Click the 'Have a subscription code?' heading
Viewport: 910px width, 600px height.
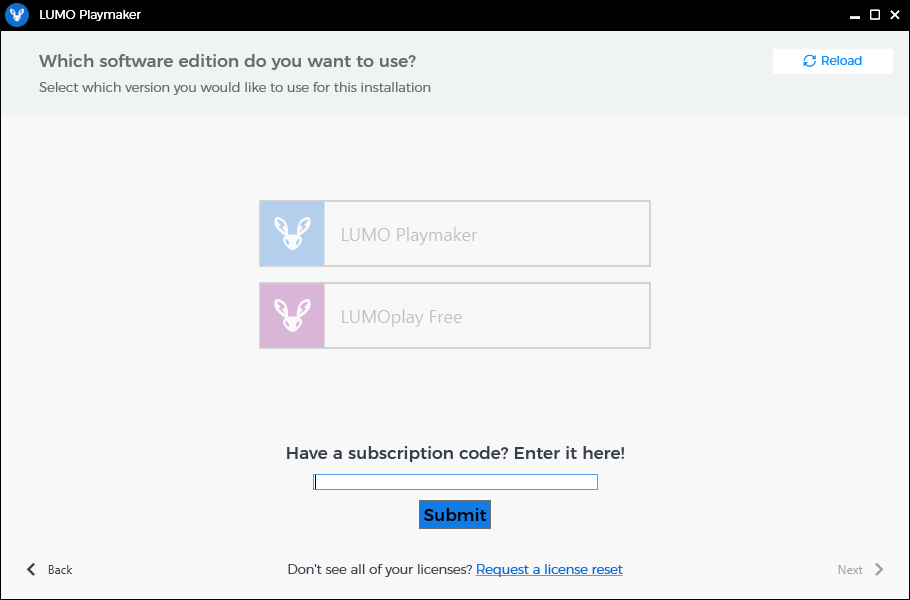tap(455, 453)
